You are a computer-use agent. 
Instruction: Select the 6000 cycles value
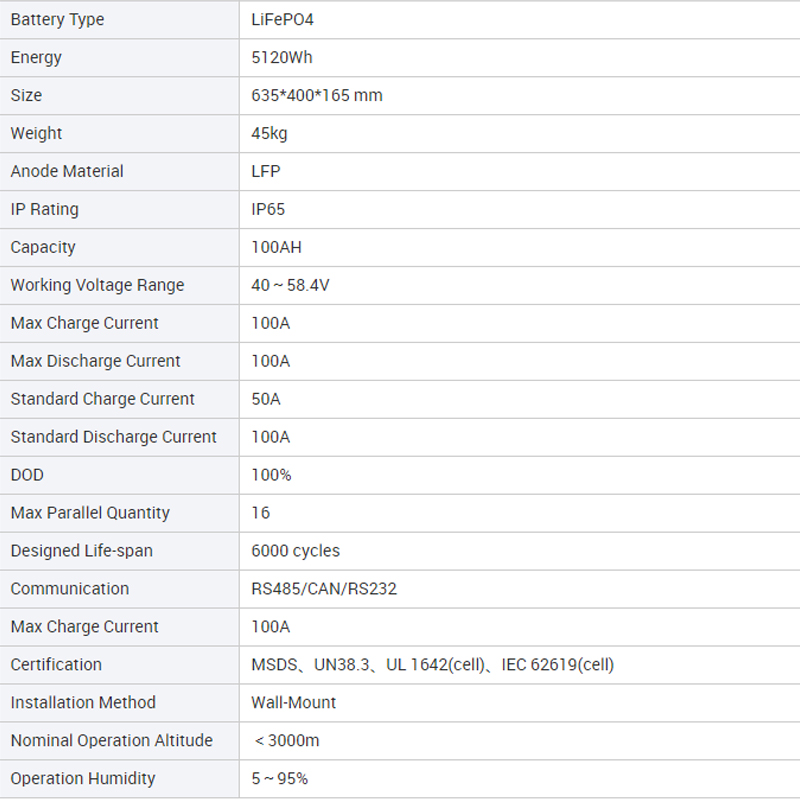click(x=295, y=551)
